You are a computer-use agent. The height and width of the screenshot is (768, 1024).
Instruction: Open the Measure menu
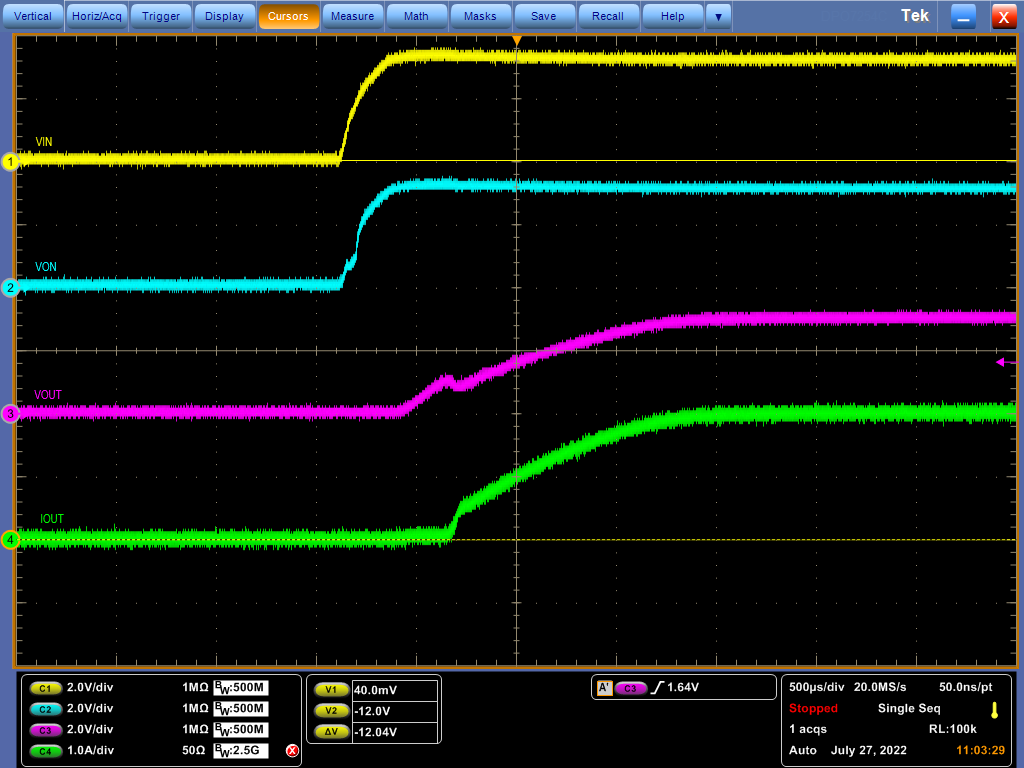(x=352, y=16)
